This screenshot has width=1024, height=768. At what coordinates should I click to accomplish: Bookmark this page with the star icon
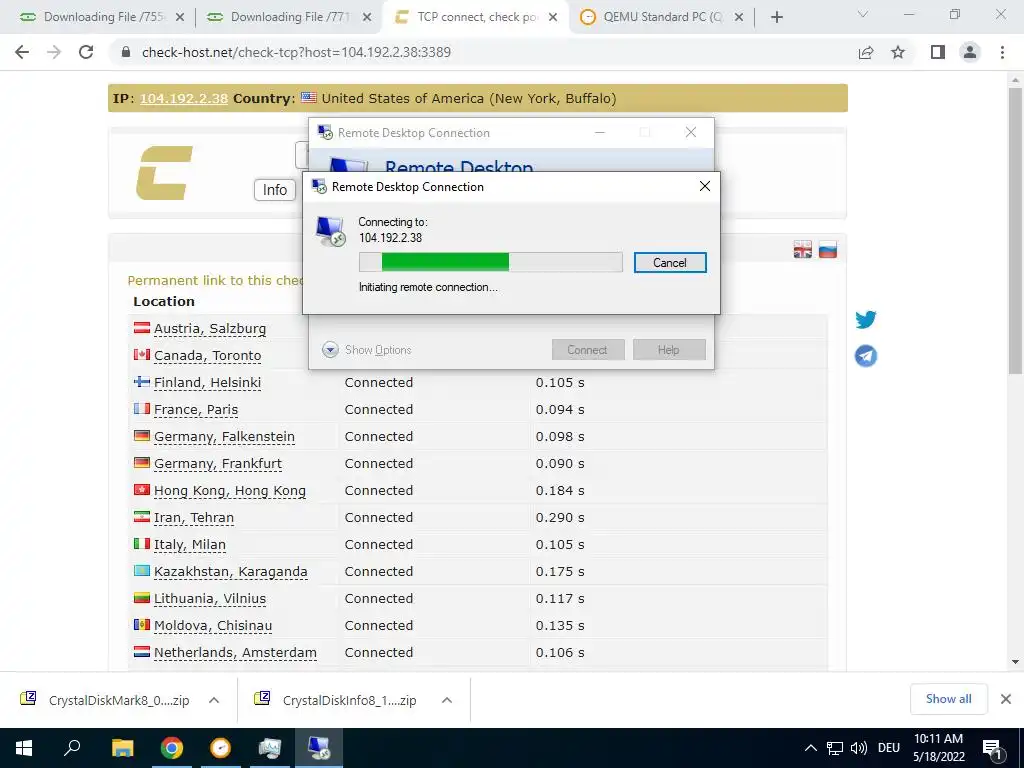coord(898,52)
